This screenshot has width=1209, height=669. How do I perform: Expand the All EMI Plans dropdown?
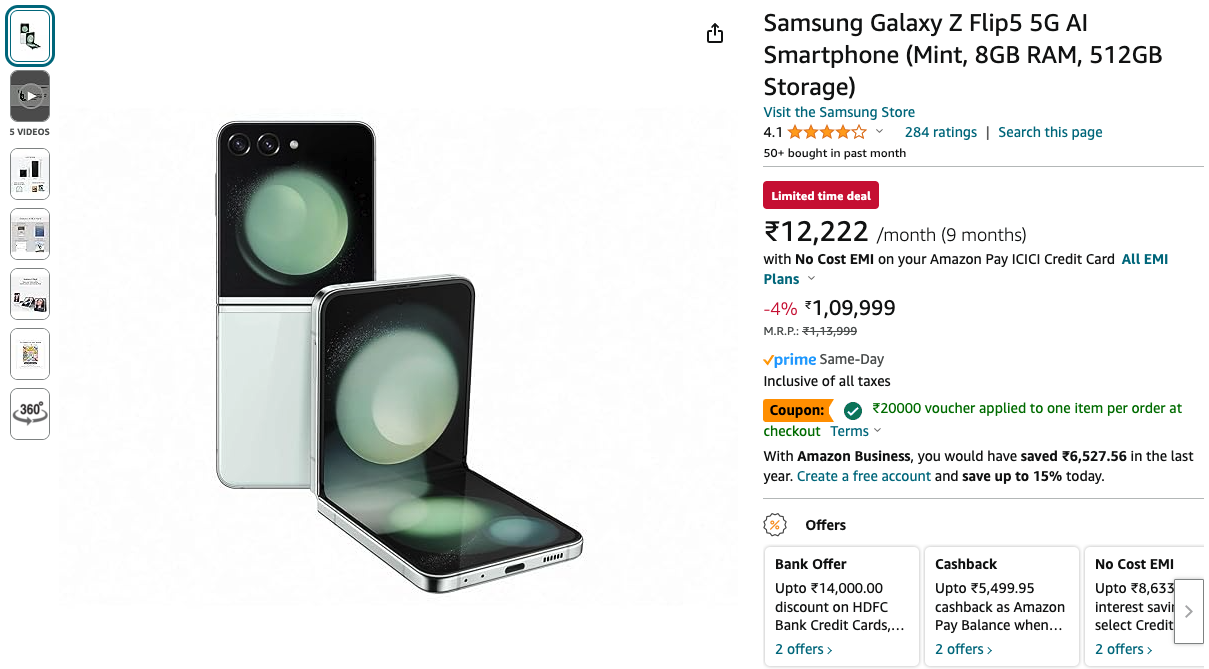click(811, 279)
